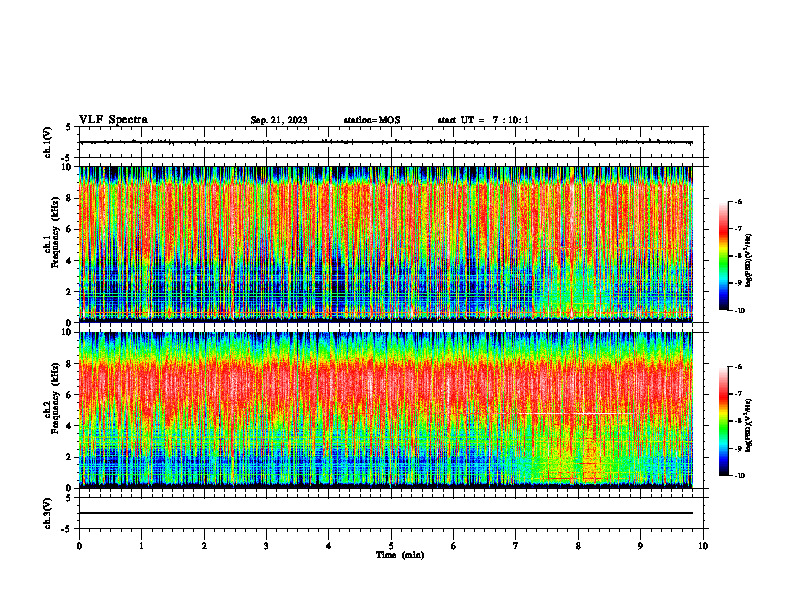The image size is (792, 612).
Task: Click the "-6" label on ch.1 colorbar
Action: click(737, 202)
